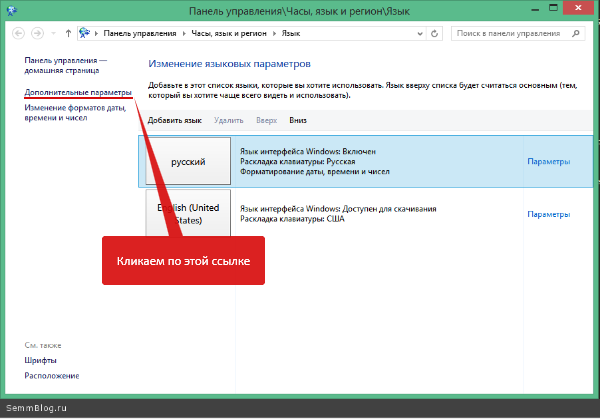
Task: Click the Back navigation arrow
Action: point(19,33)
